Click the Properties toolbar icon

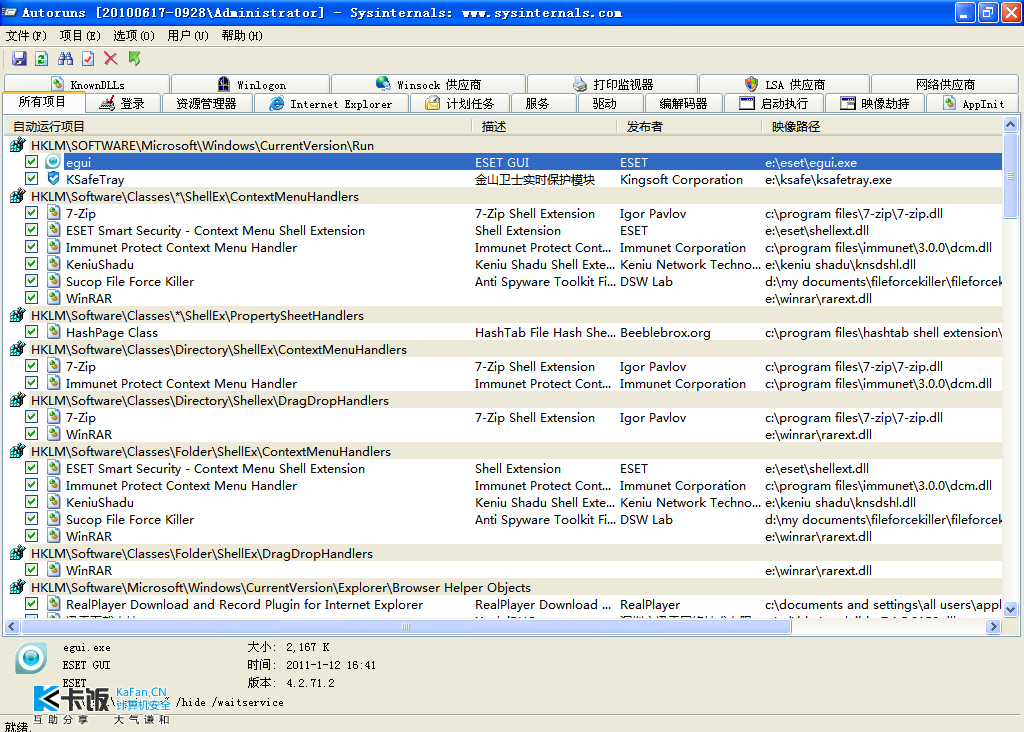[88, 59]
